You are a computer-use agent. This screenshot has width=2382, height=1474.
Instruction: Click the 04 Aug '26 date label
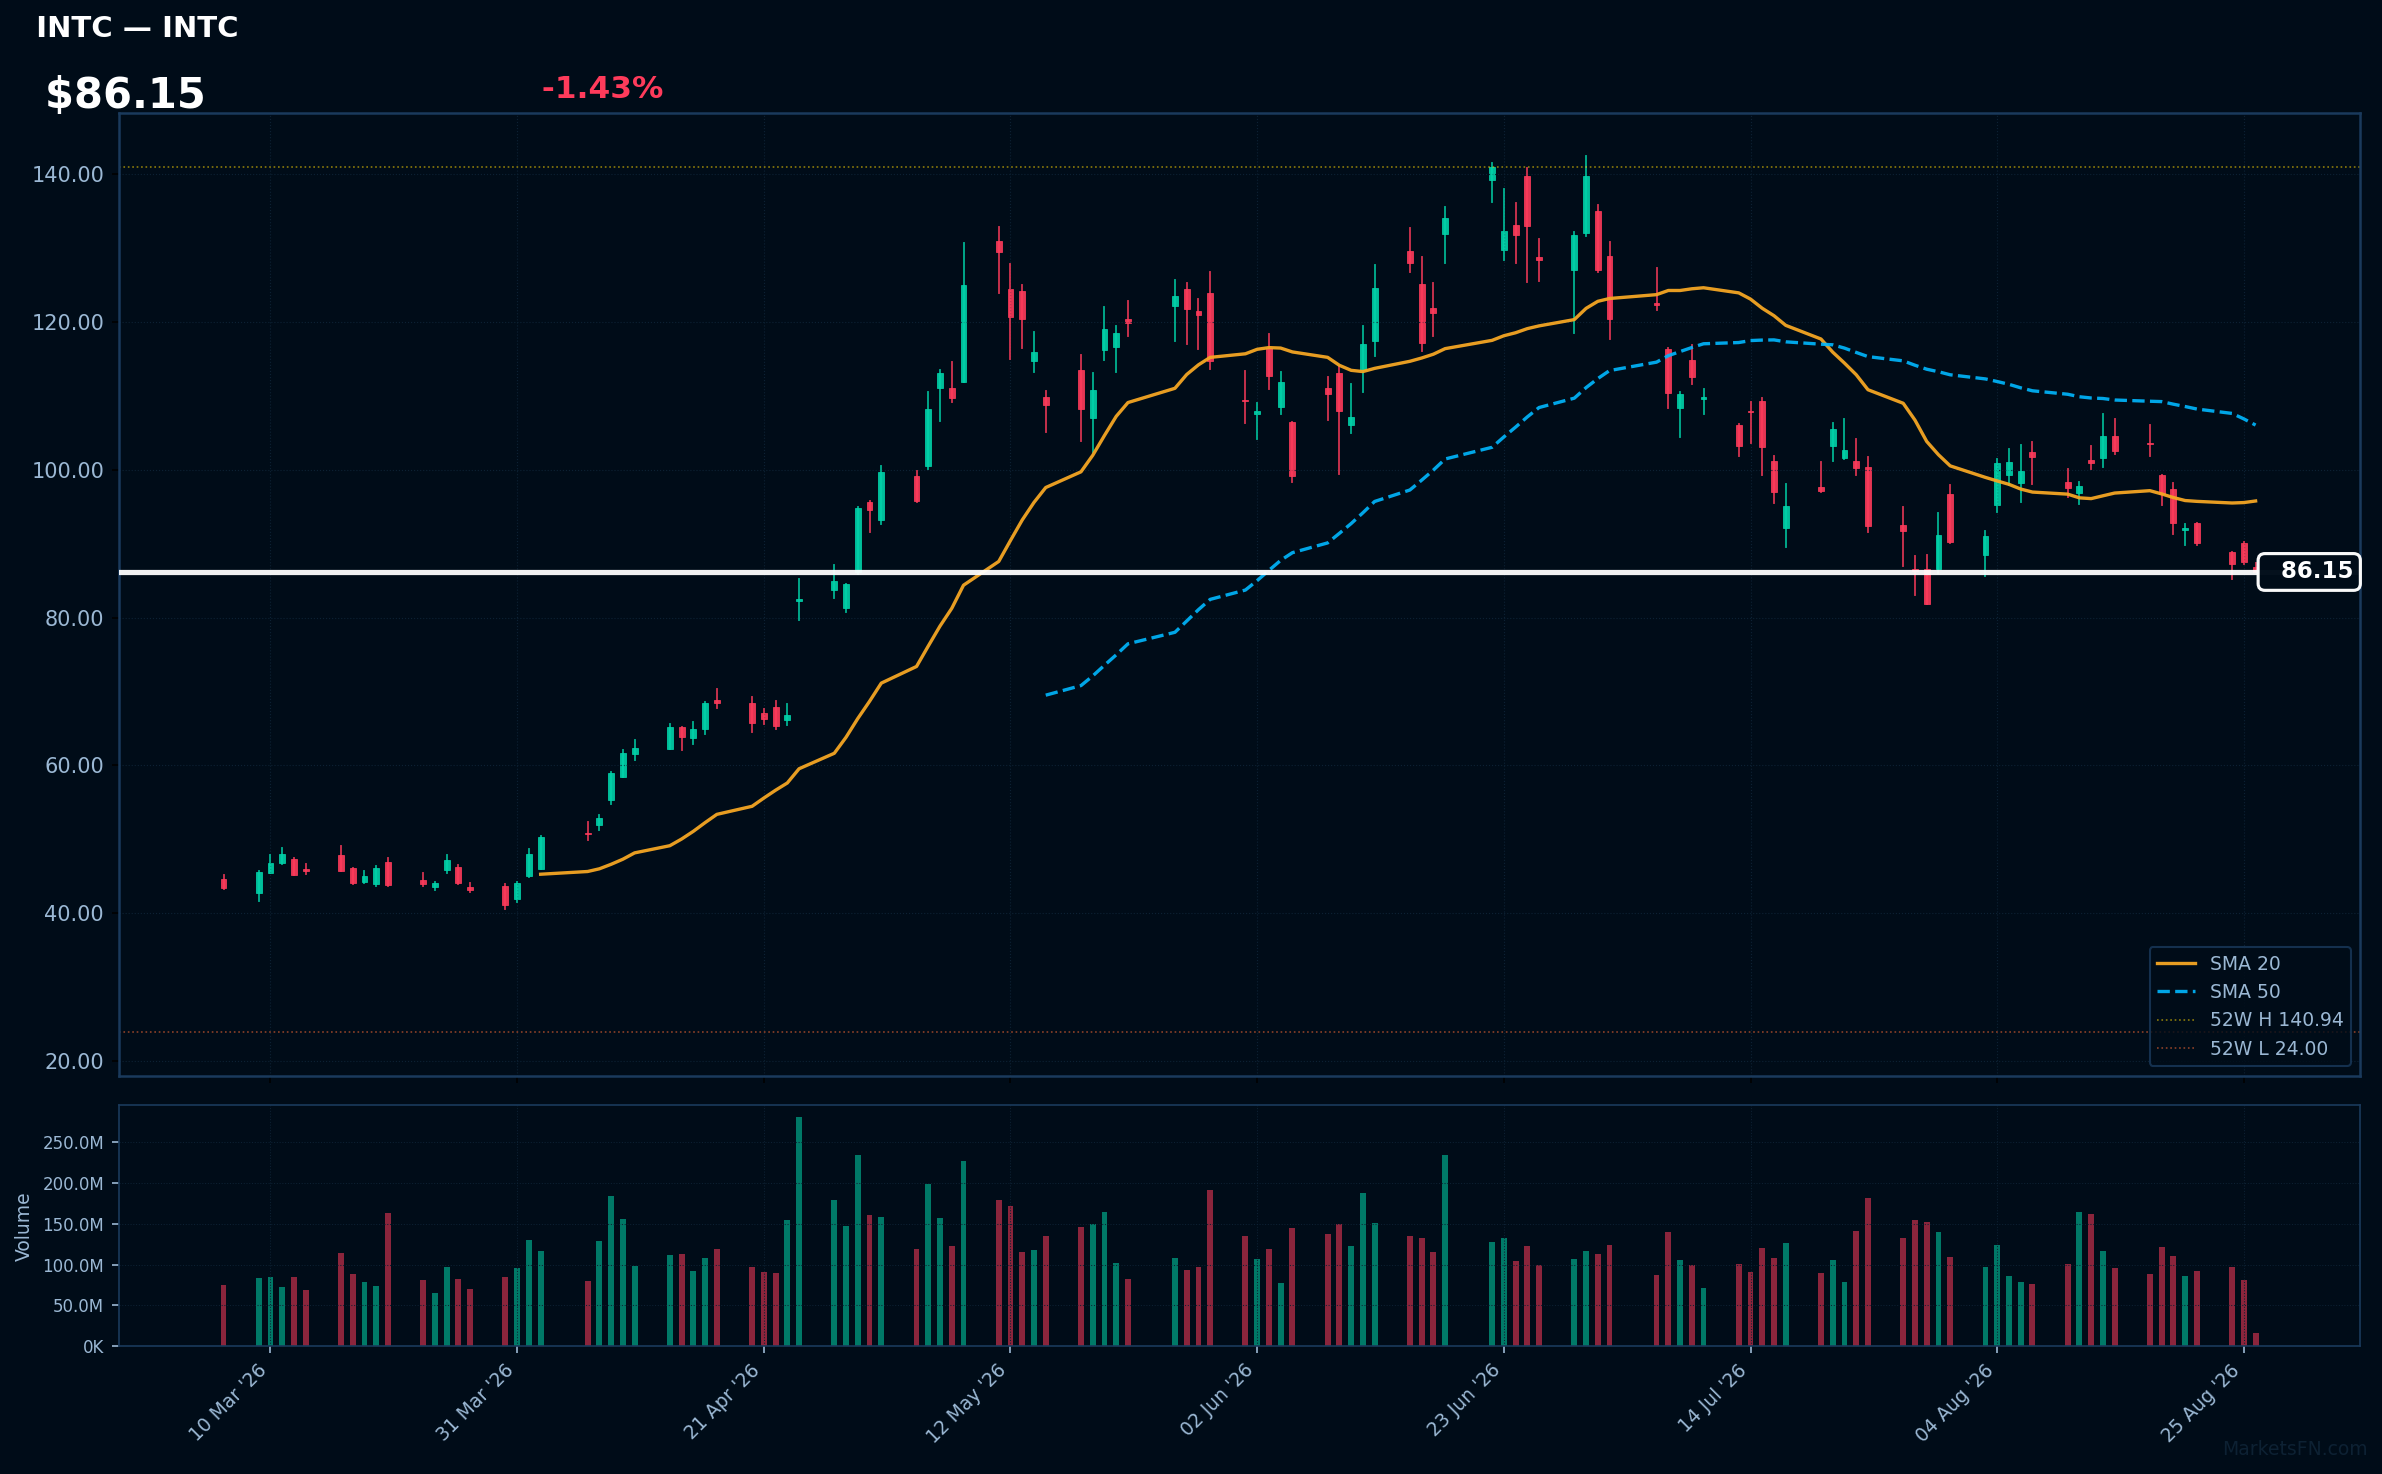pos(1955,1402)
